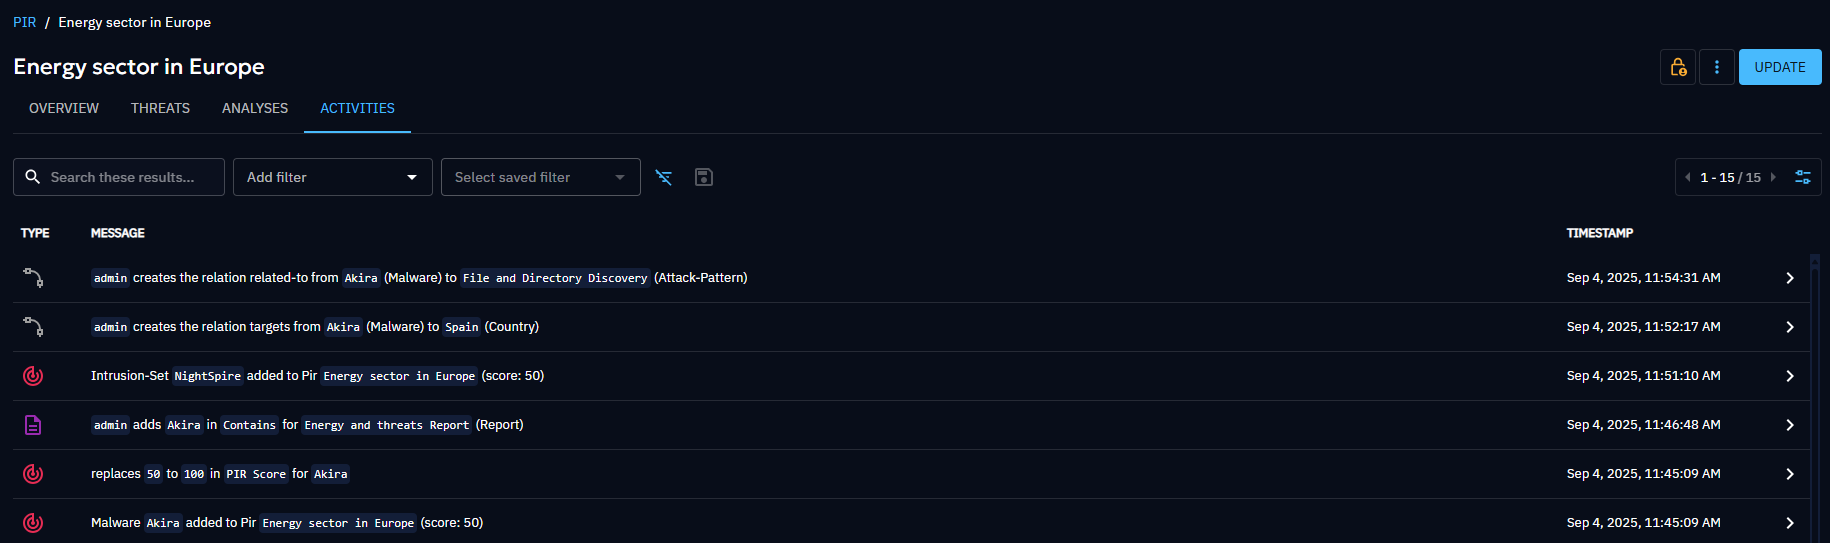Expand the PIR Score replacement row chevron
Image resolution: width=1830 pixels, height=543 pixels.
[1789, 474]
